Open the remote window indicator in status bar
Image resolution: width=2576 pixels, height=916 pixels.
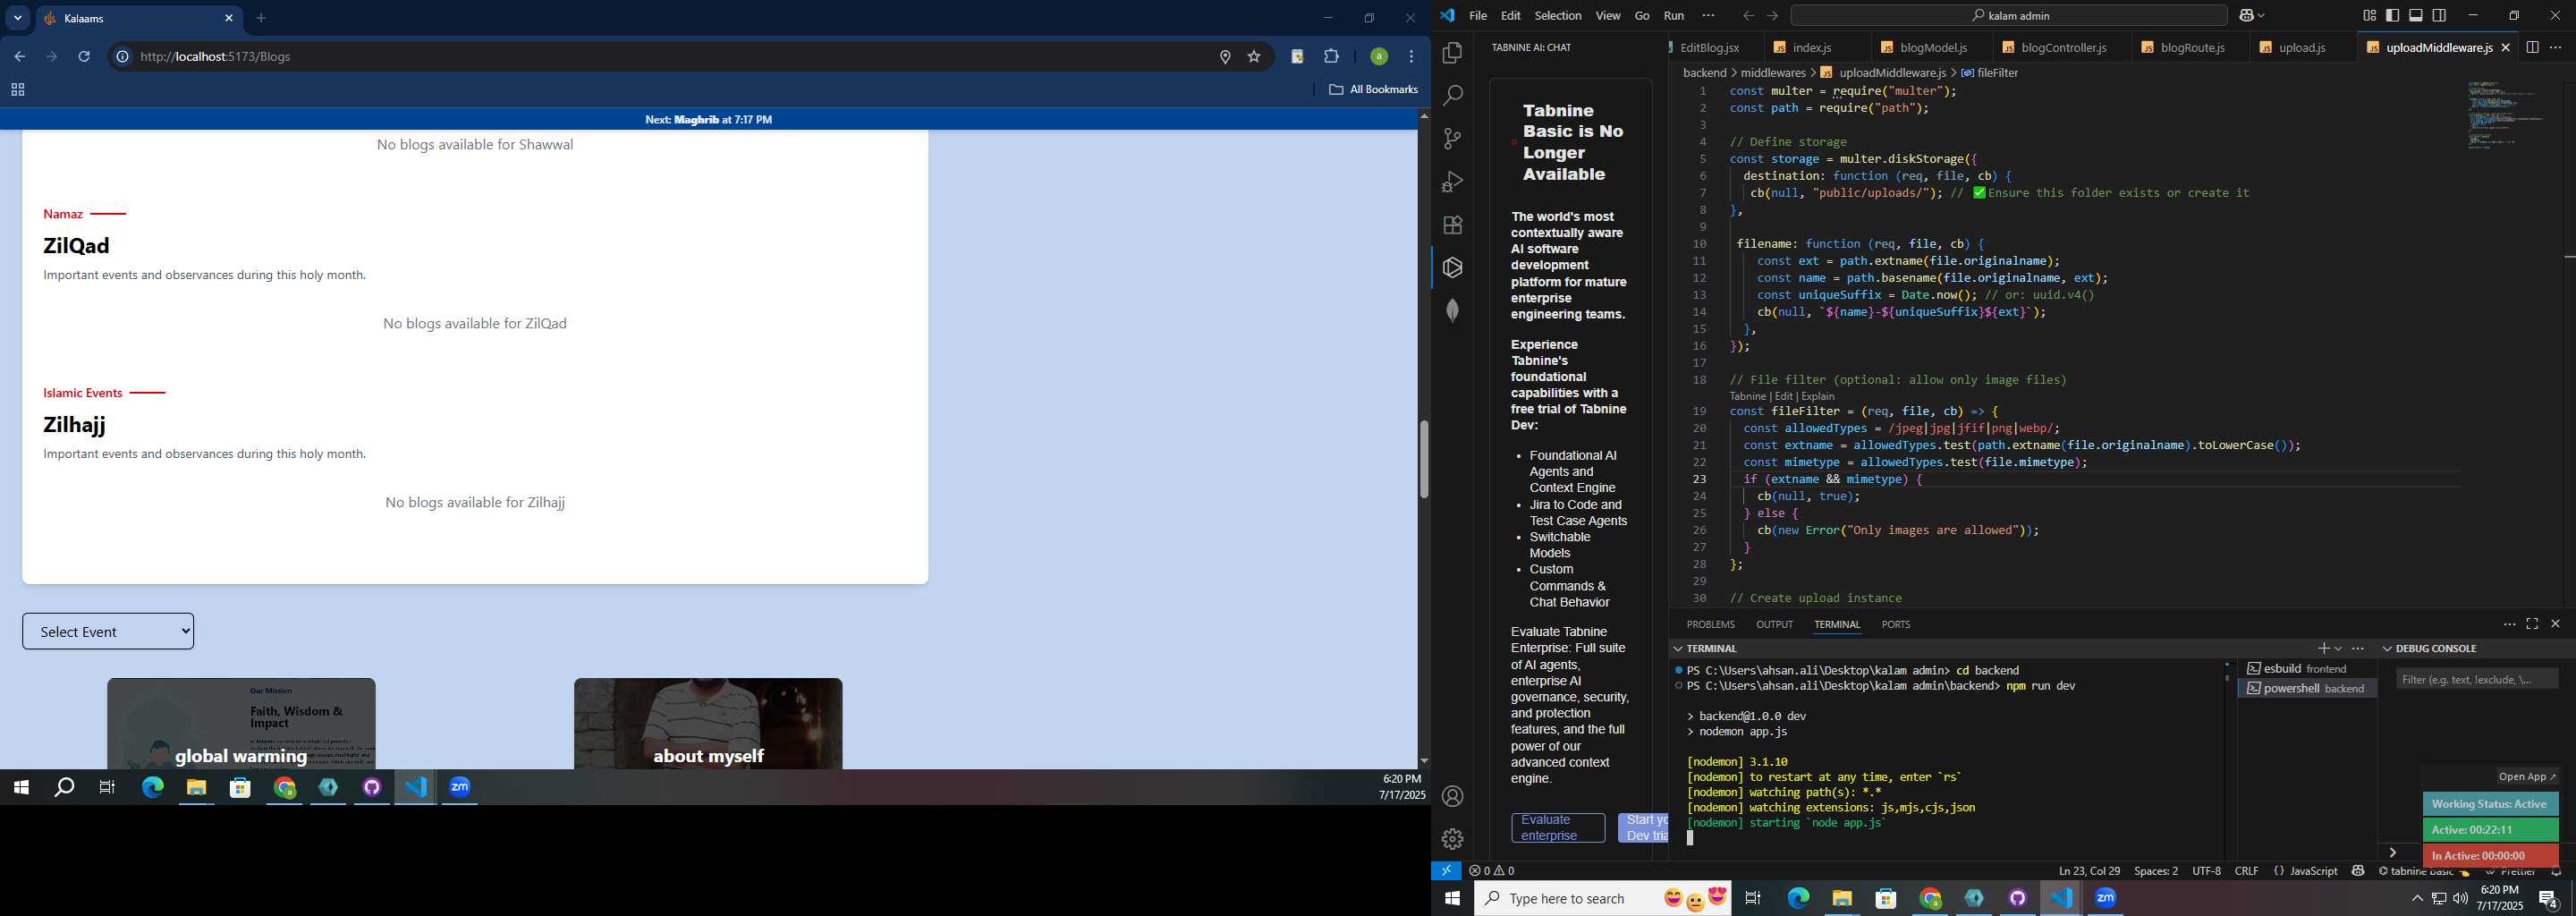1446,871
